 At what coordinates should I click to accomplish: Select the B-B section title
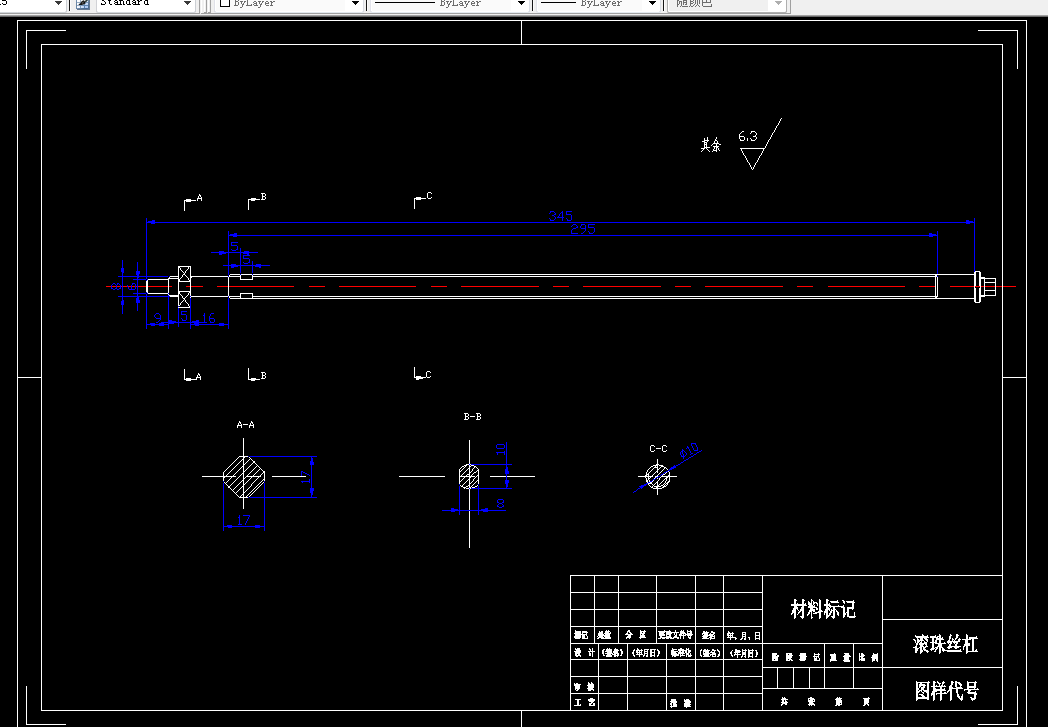473,416
